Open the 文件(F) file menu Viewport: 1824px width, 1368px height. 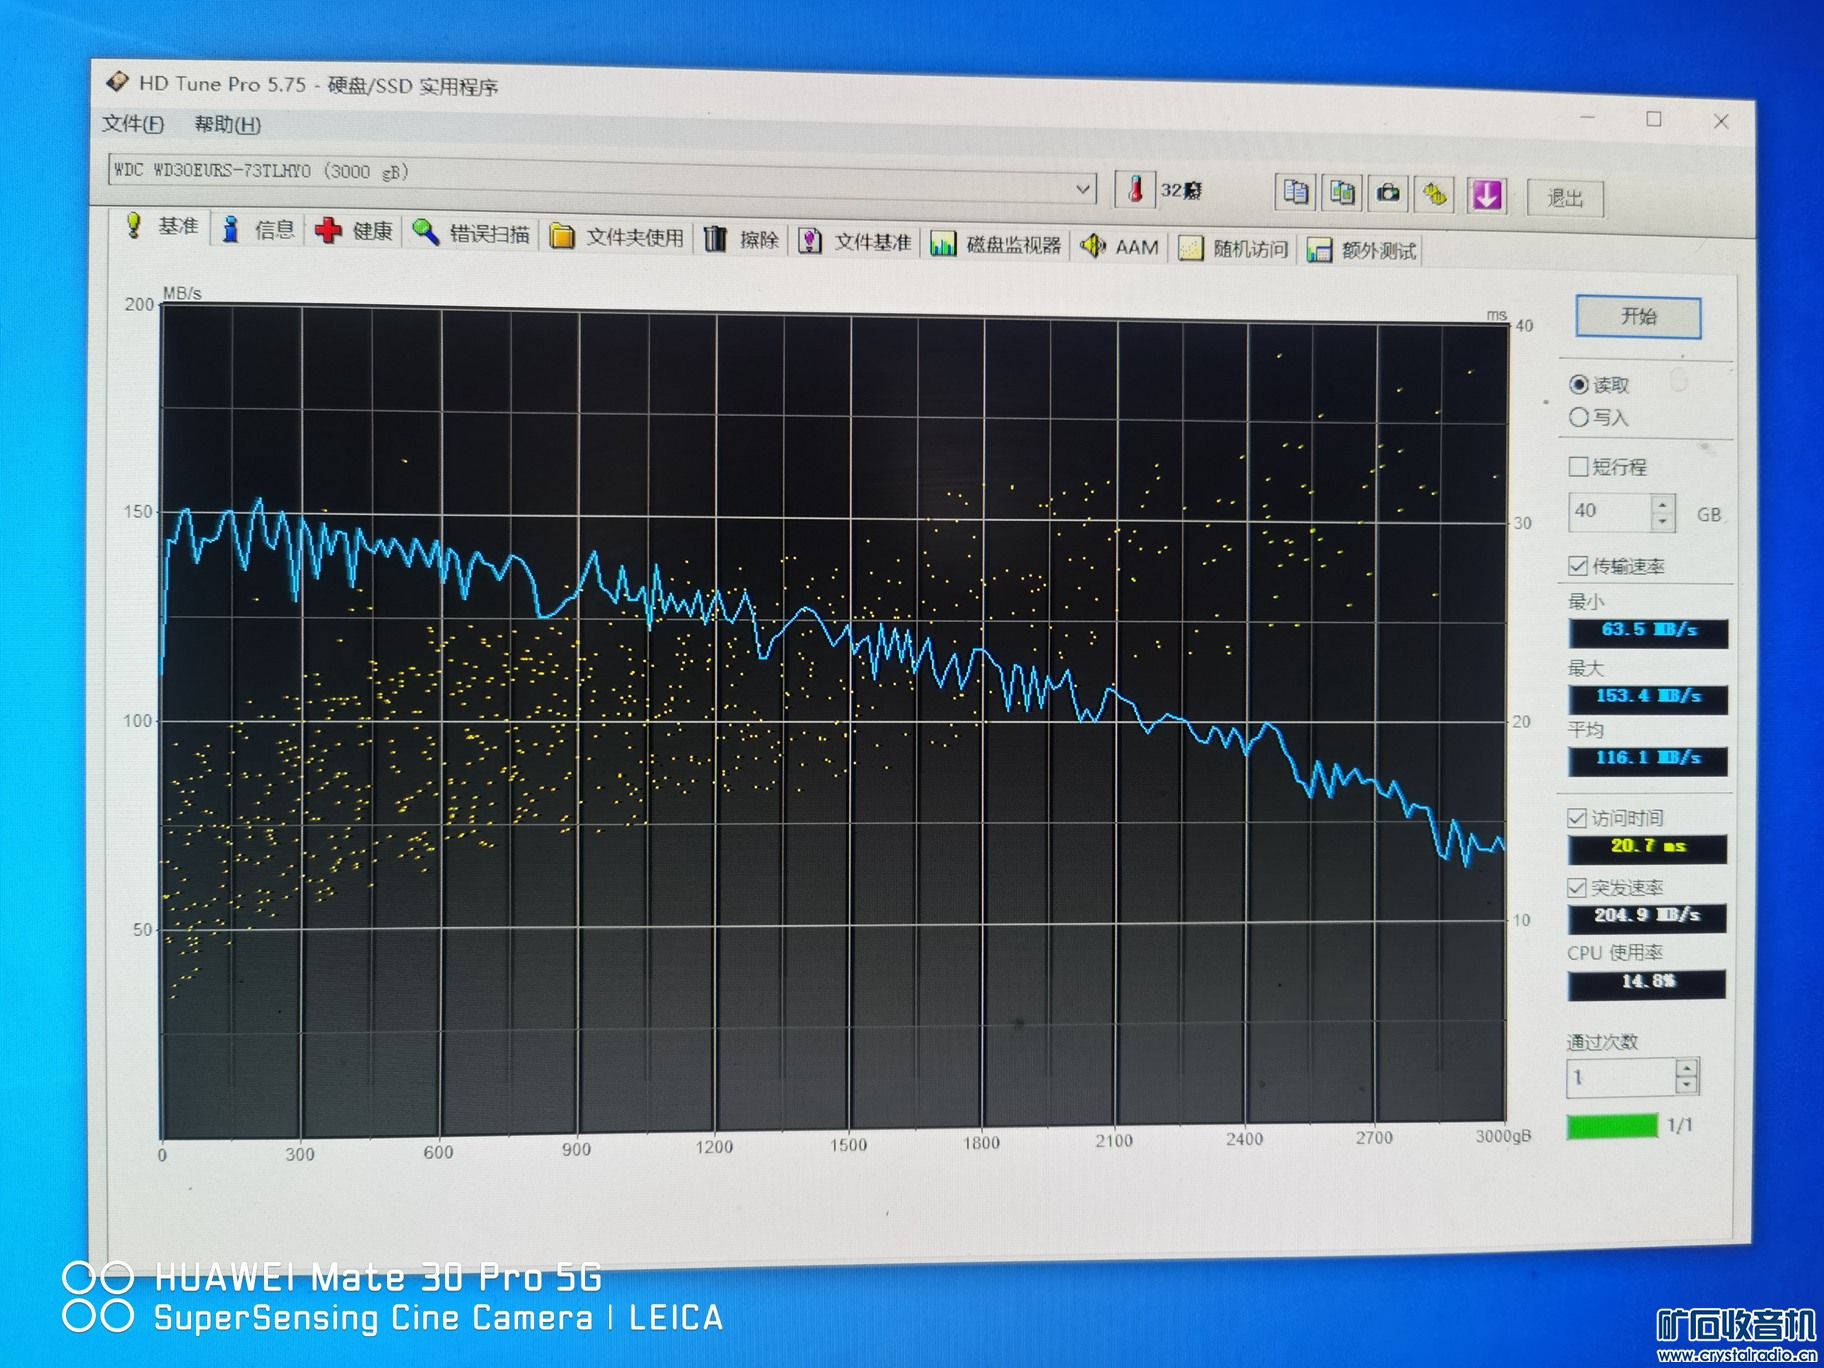point(133,124)
